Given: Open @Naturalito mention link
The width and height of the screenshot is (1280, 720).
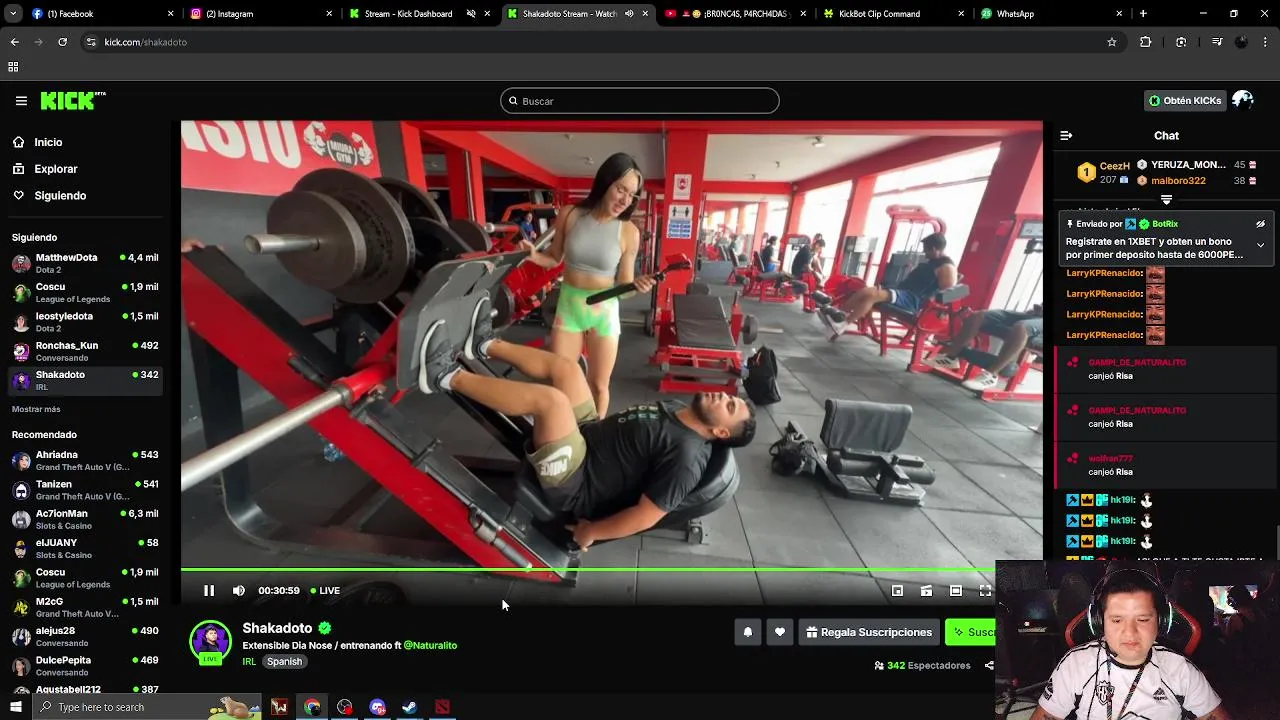Looking at the screenshot, I should (x=430, y=646).
